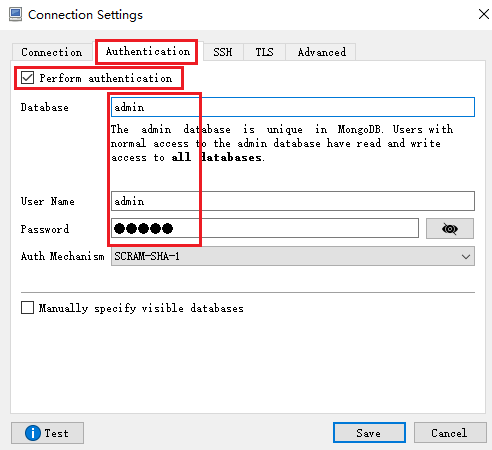Image resolution: width=492 pixels, height=450 pixels.
Task: Close the Connection Settings dialog
Action: pos(484,14)
